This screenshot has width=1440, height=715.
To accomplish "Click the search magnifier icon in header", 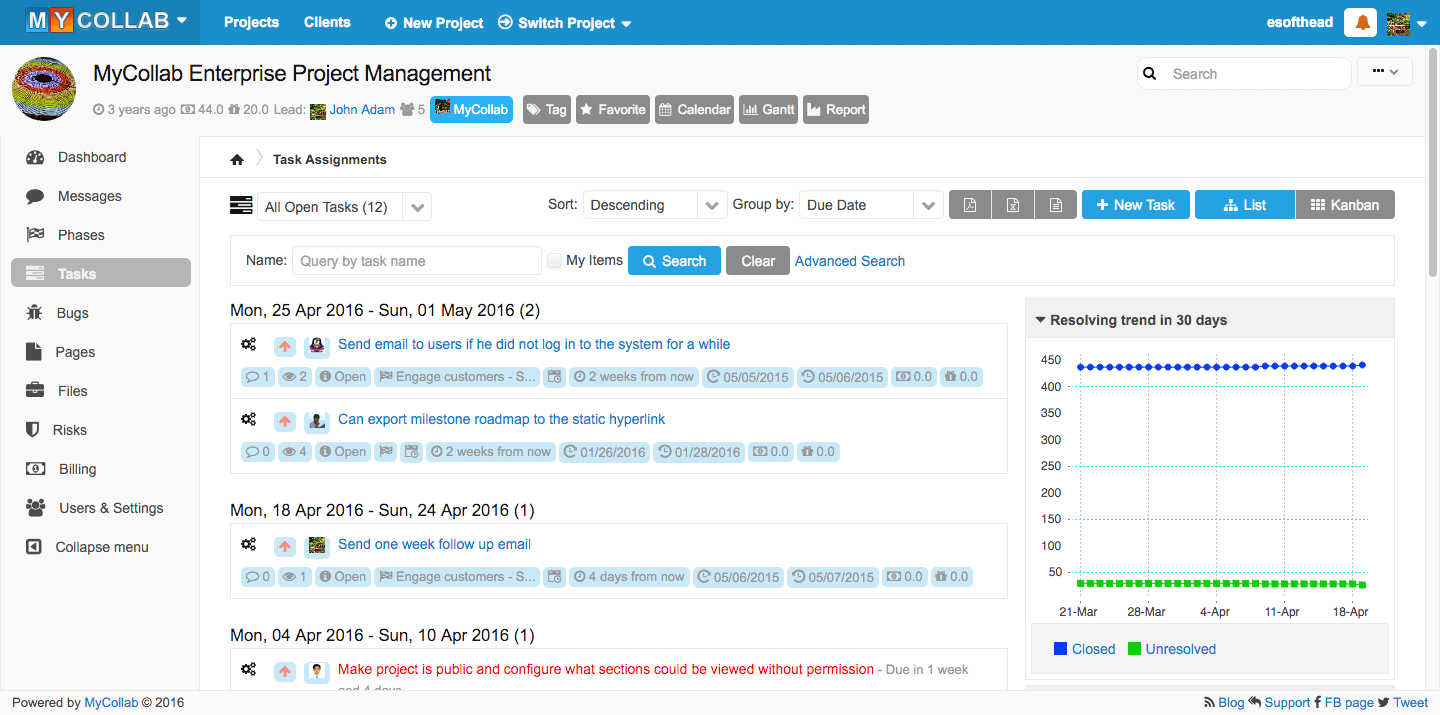I will pos(1150,74).
